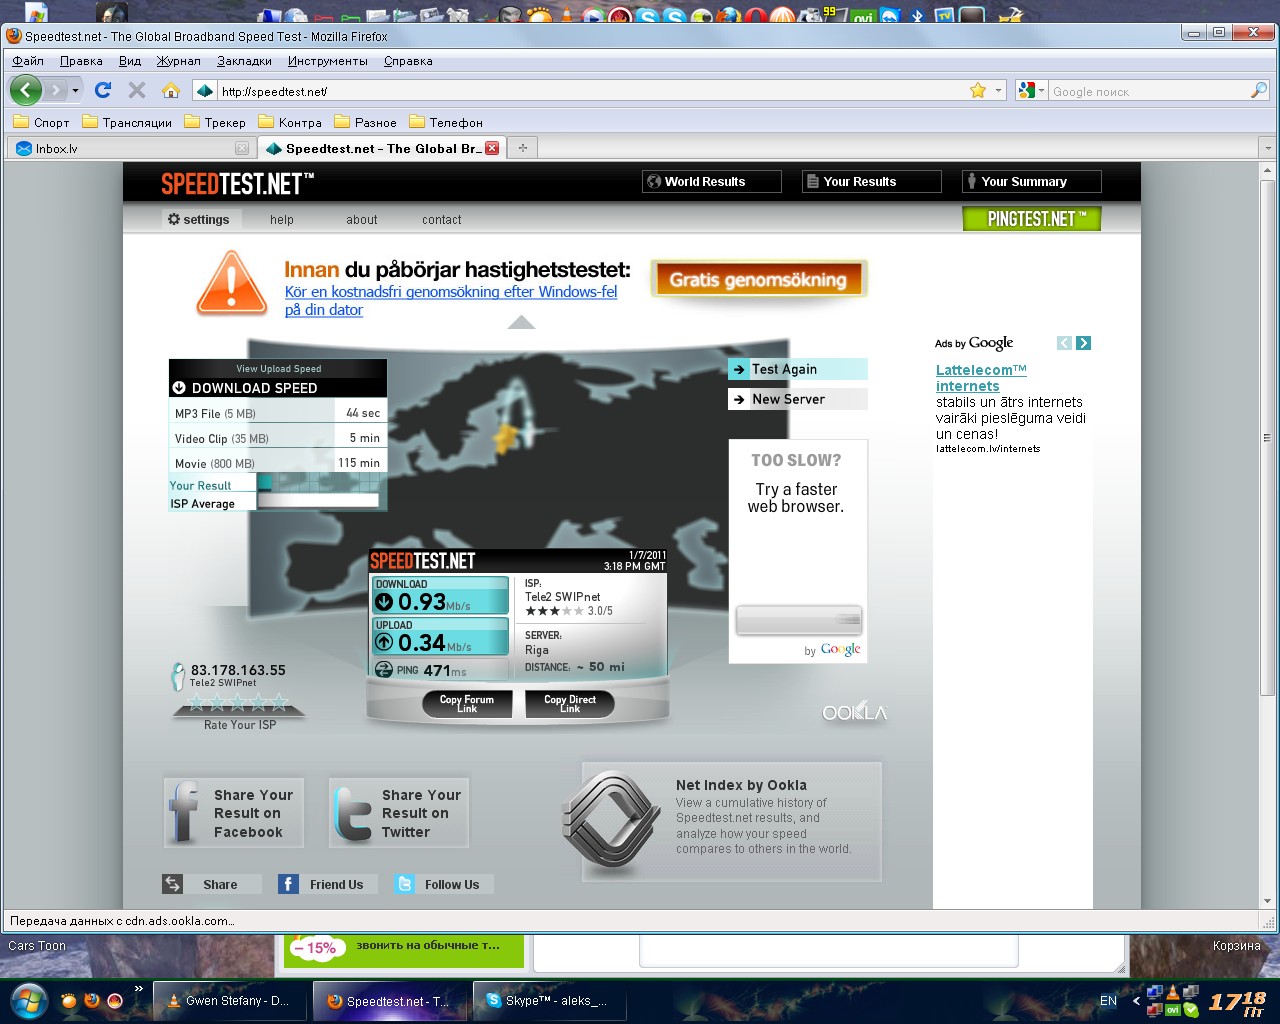Reload the page with the refresh icon
The image size is (1280, 1024).
tap(103, 90)
